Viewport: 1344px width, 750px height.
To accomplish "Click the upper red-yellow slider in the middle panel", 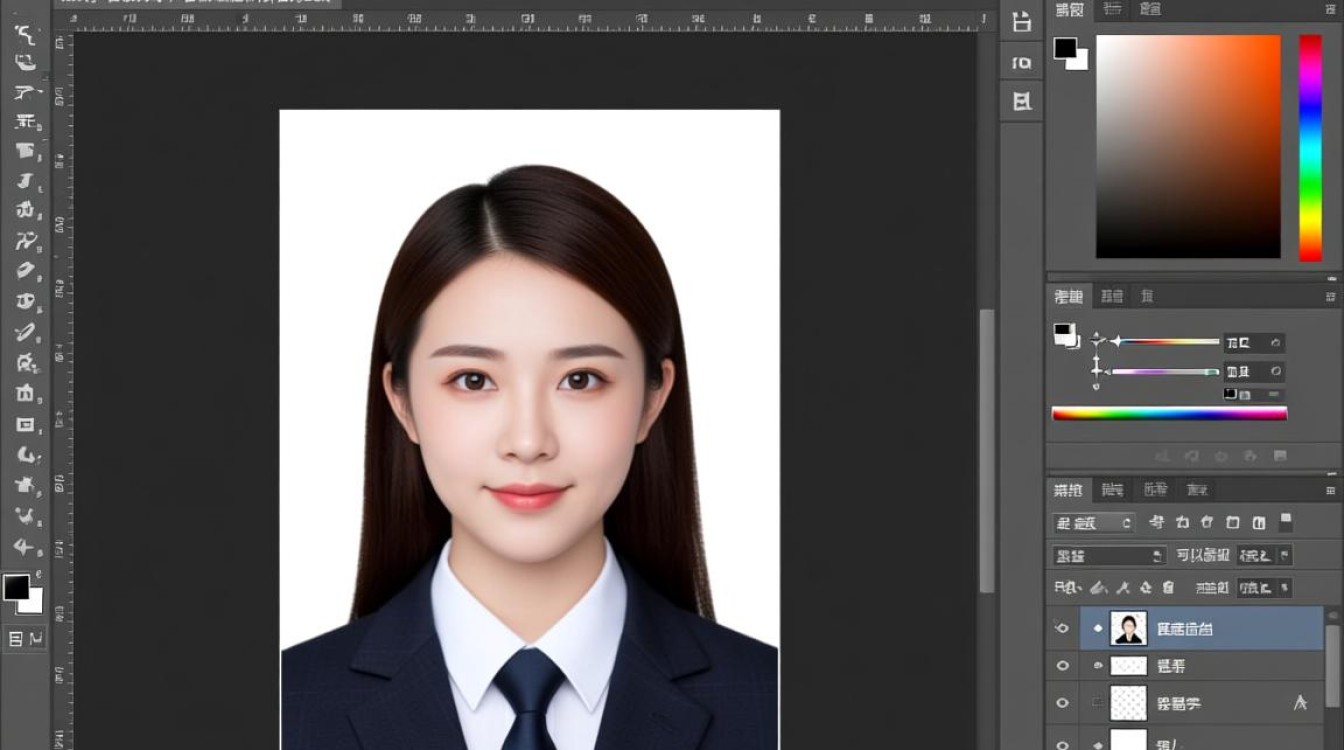I will point(1166,342).
